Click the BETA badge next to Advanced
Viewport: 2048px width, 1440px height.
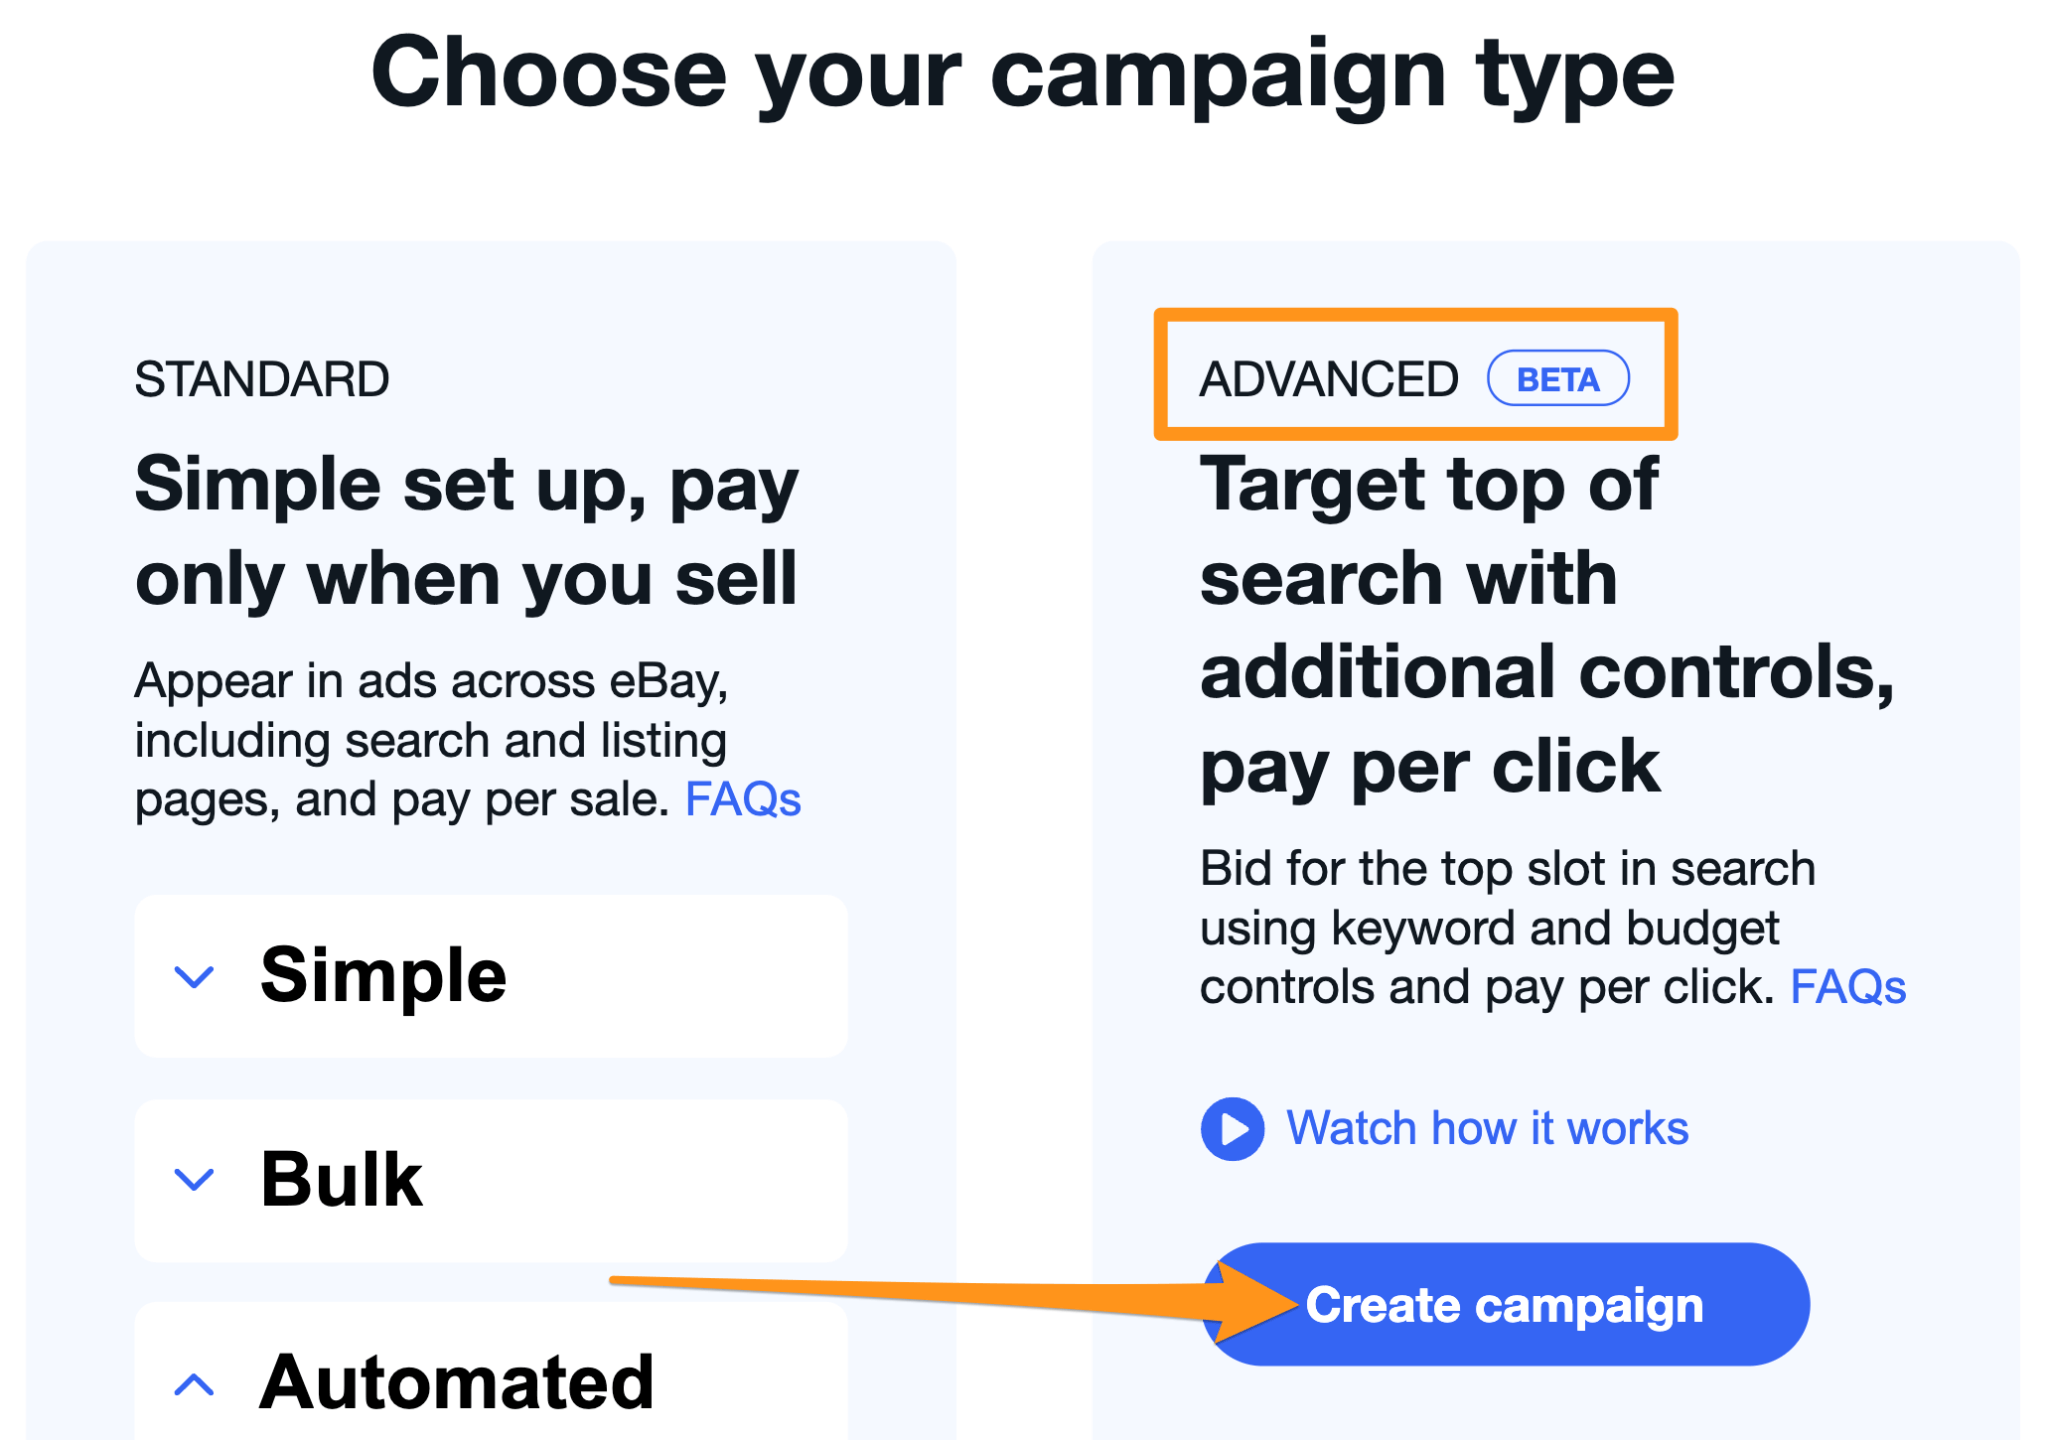[1557, 377]
